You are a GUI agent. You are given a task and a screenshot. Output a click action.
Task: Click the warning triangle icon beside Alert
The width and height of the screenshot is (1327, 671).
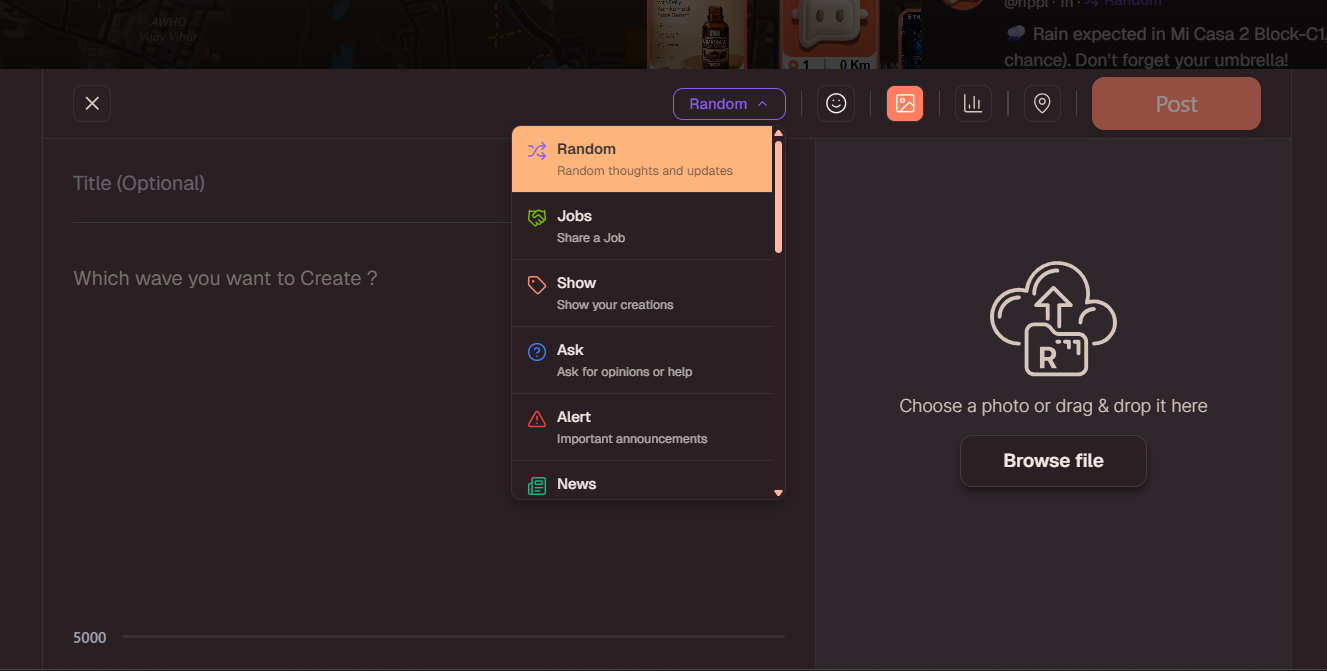click(537, 419)
